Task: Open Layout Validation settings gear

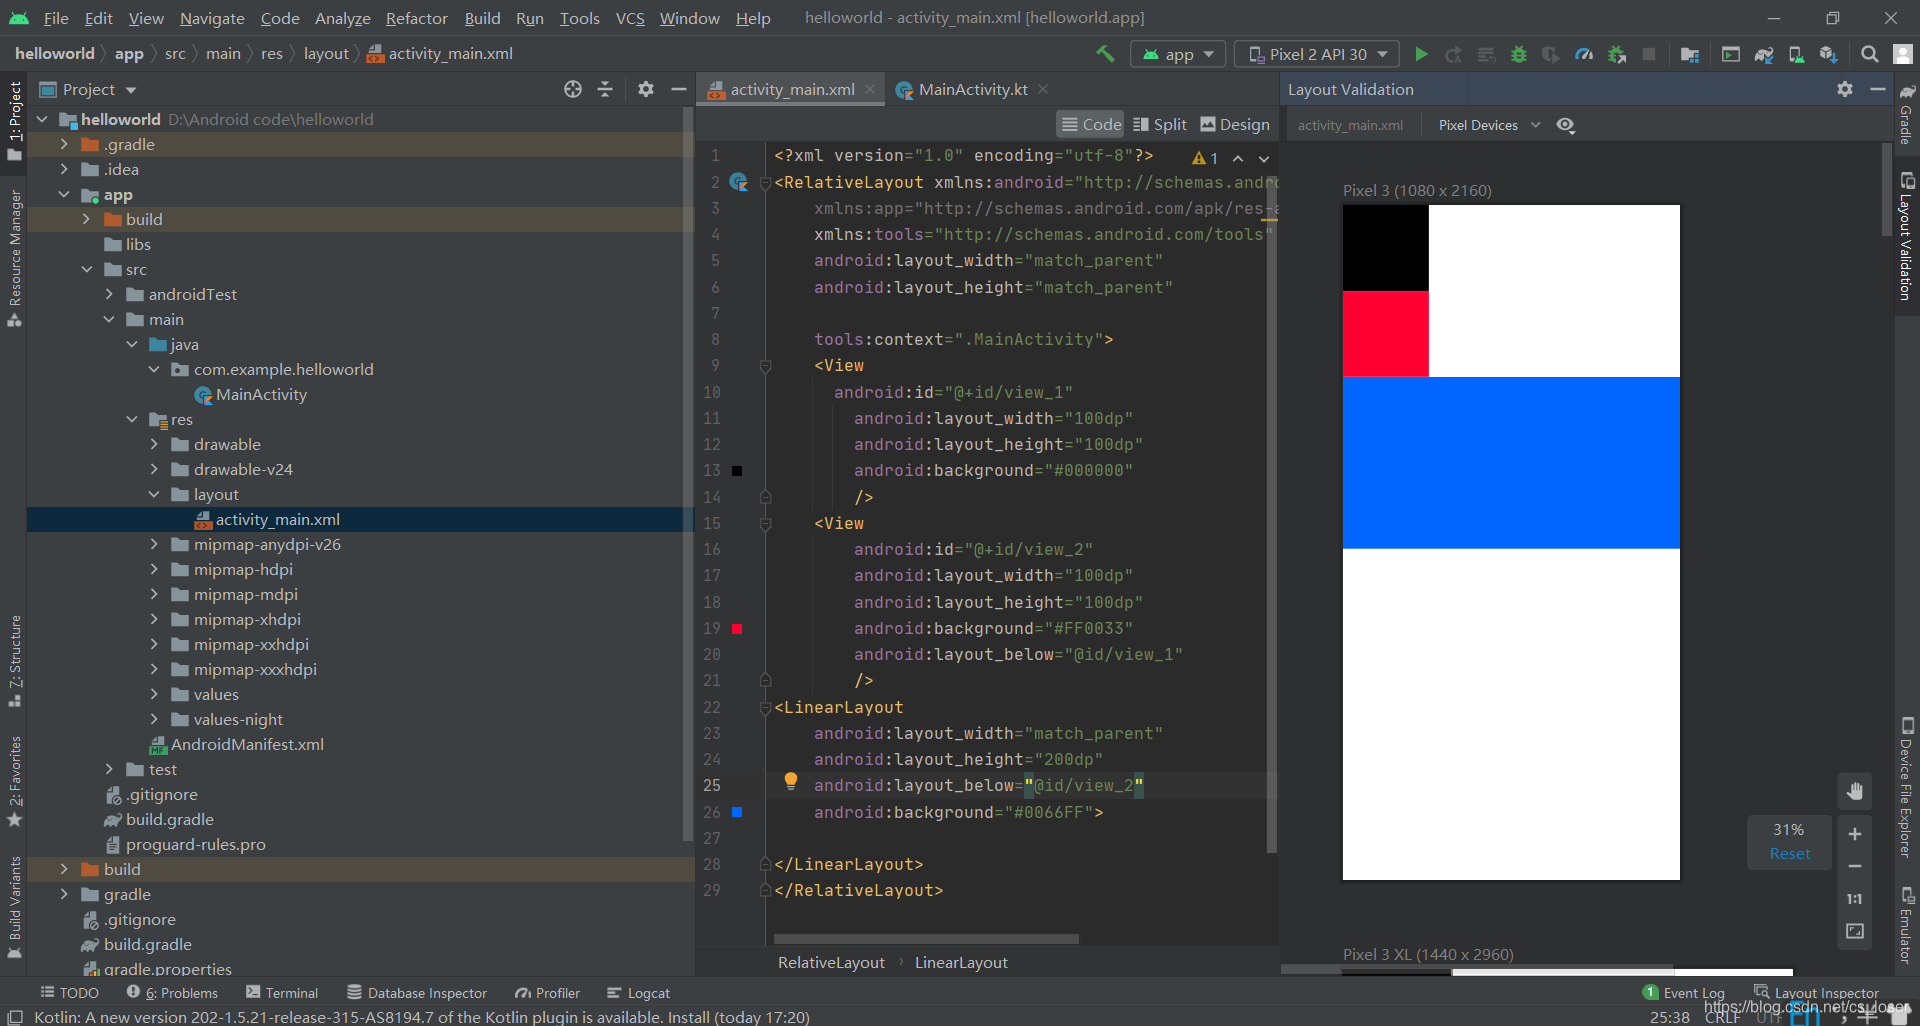Action: click(1845, 89)
